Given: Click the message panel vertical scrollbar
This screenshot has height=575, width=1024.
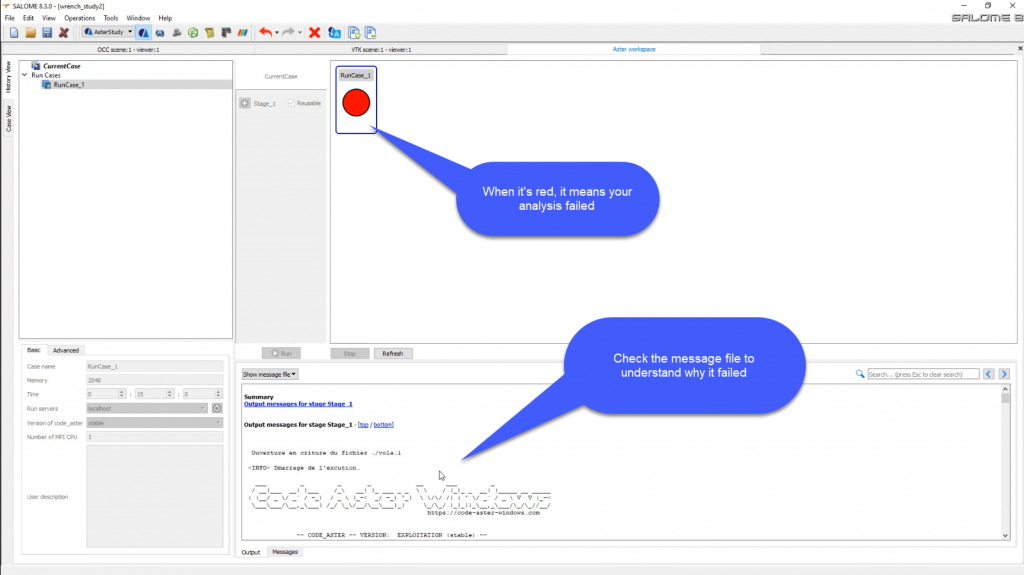Looking at the screenshot, I should (1005, 462).
